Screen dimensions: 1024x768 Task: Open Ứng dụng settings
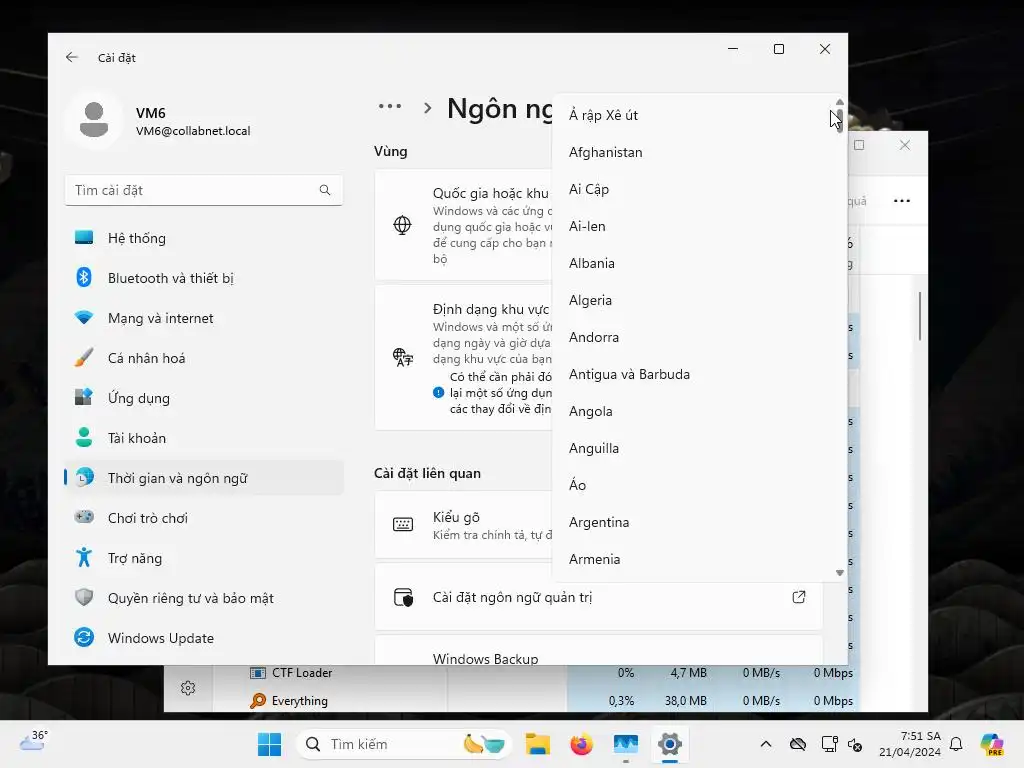coord(204,398)
